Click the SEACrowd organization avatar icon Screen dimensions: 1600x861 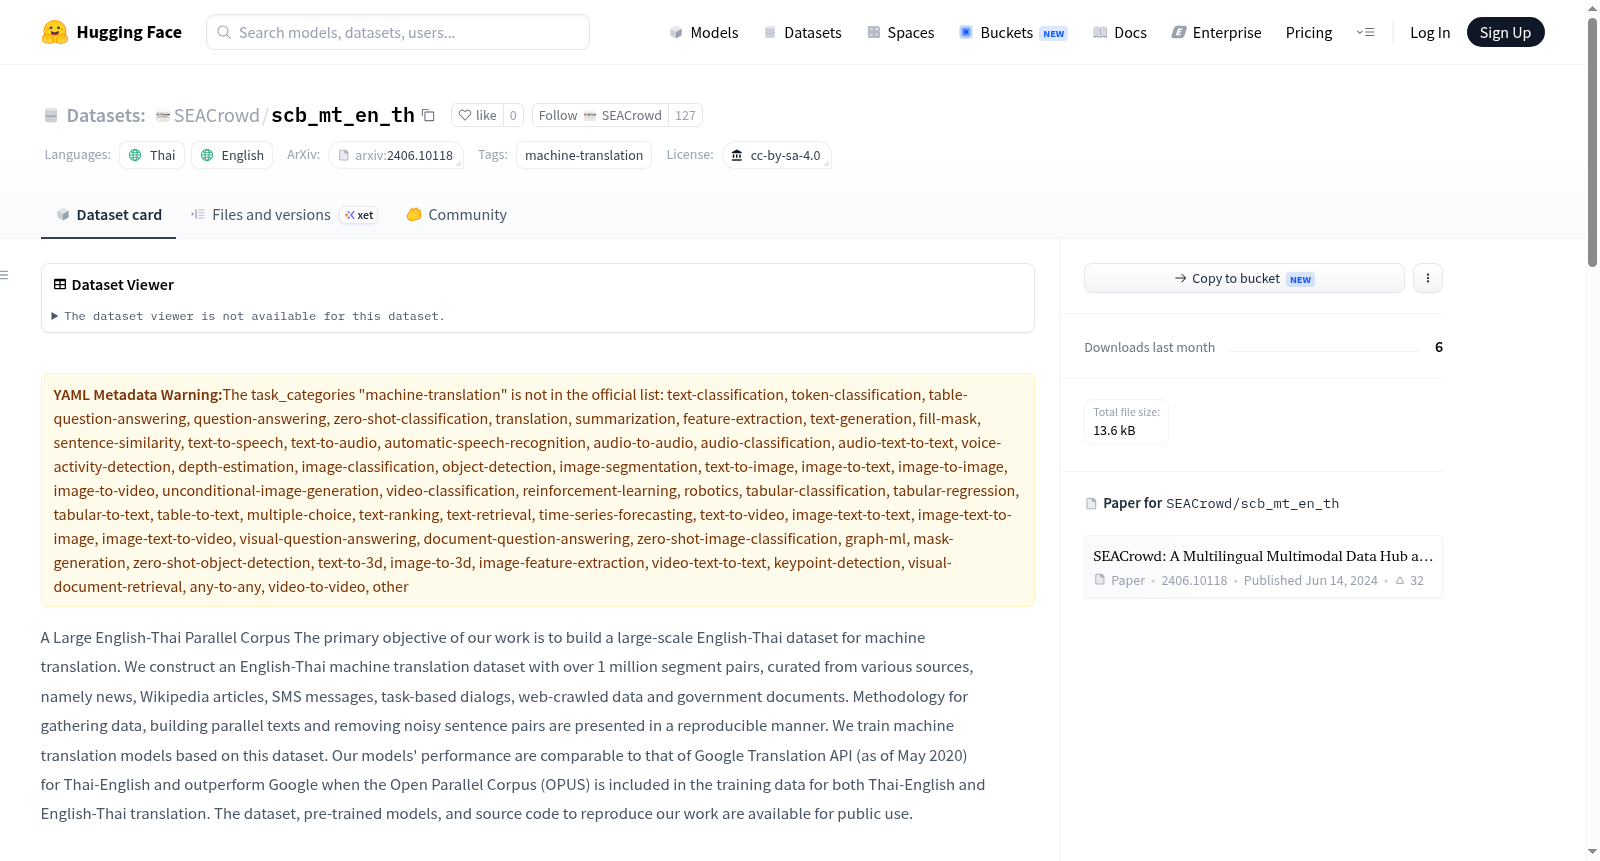click(x=163, y=116)
